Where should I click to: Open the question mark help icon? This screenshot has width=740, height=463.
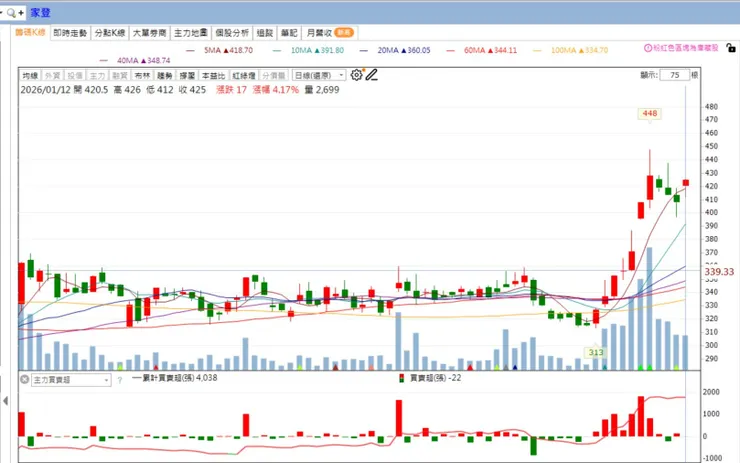[x=120, y=380]
